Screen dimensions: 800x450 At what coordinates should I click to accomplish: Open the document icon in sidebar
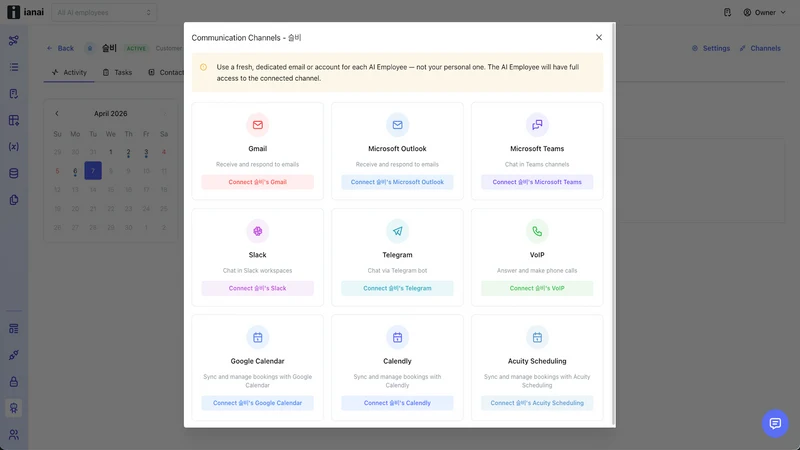(14, 93)
